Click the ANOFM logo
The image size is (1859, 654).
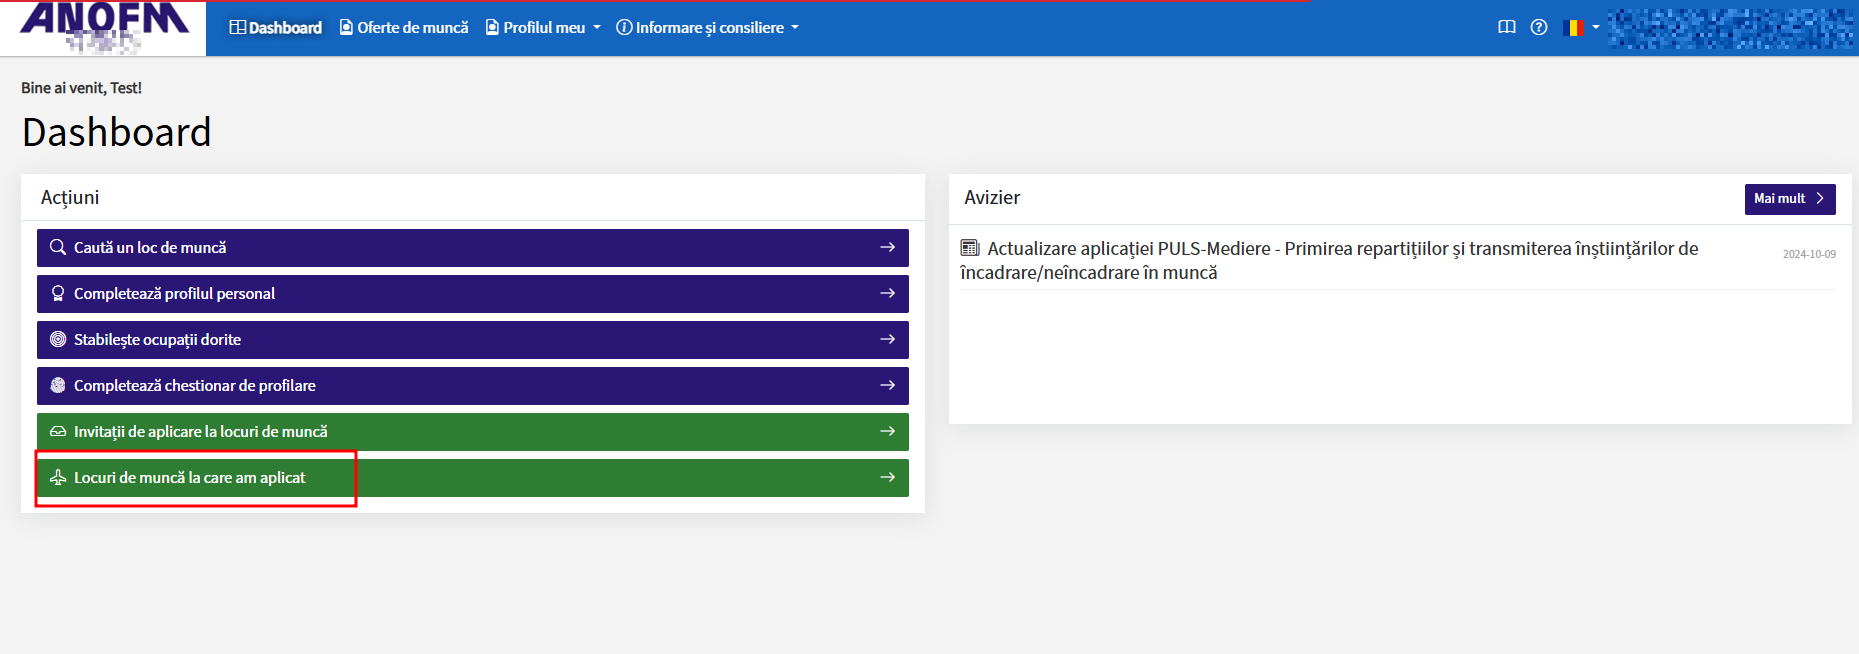[x=104, y=27]
